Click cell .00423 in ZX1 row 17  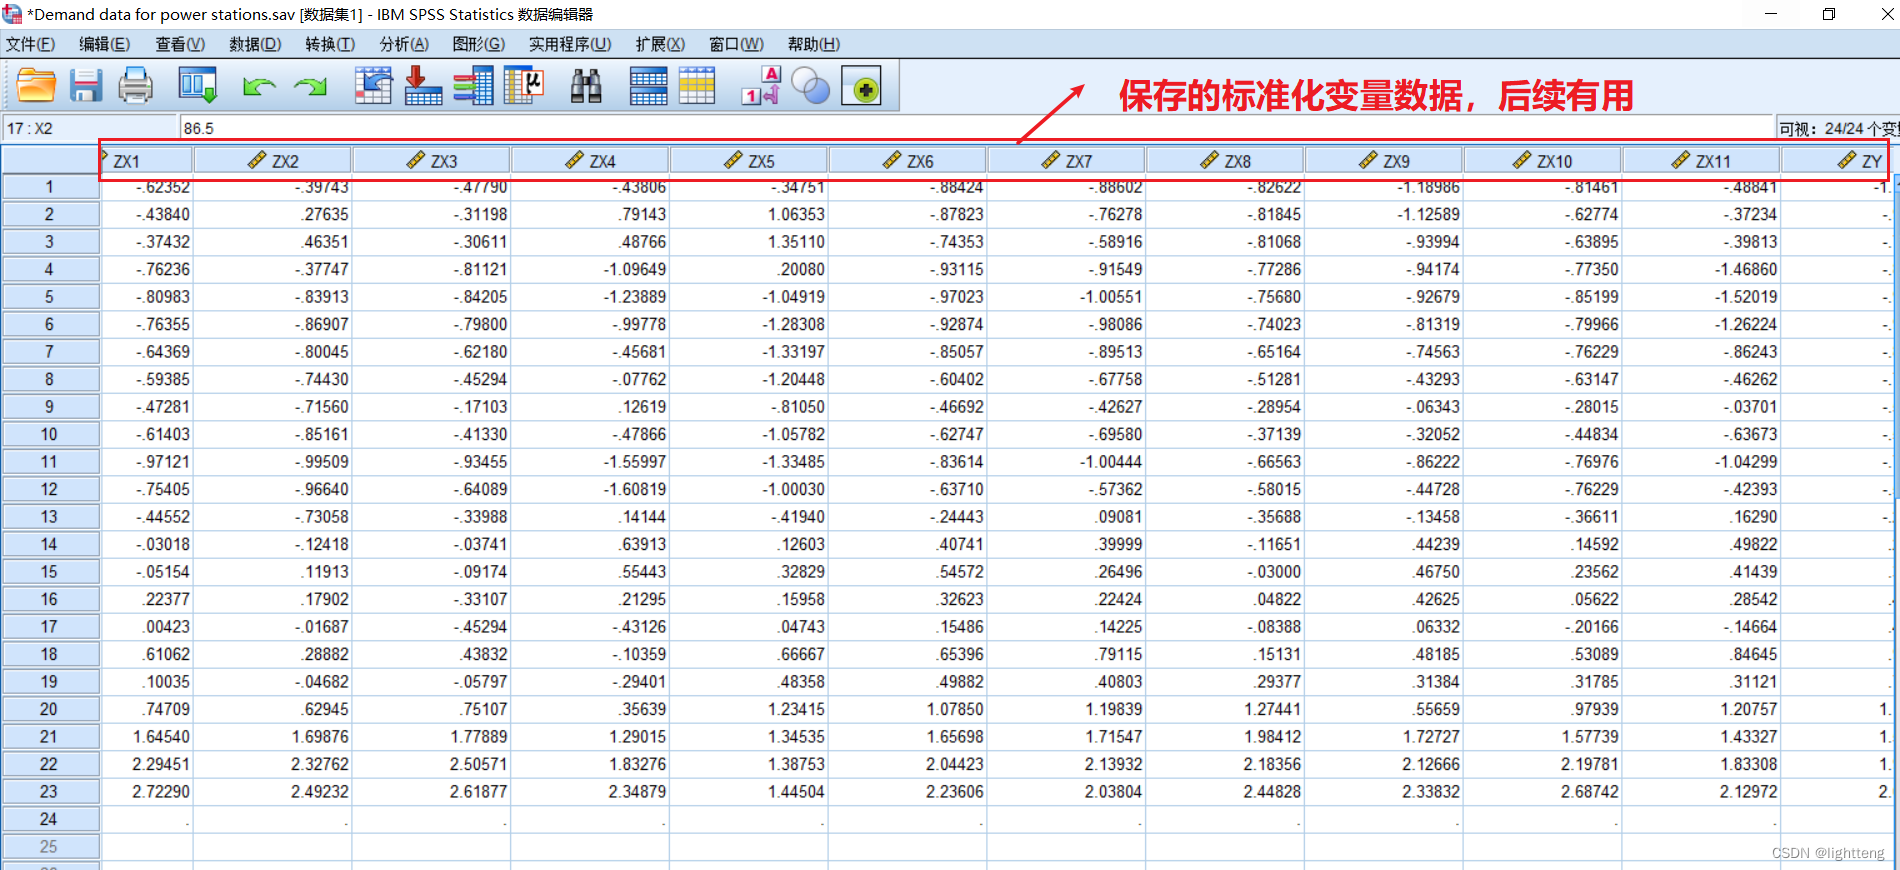(147, 627)
